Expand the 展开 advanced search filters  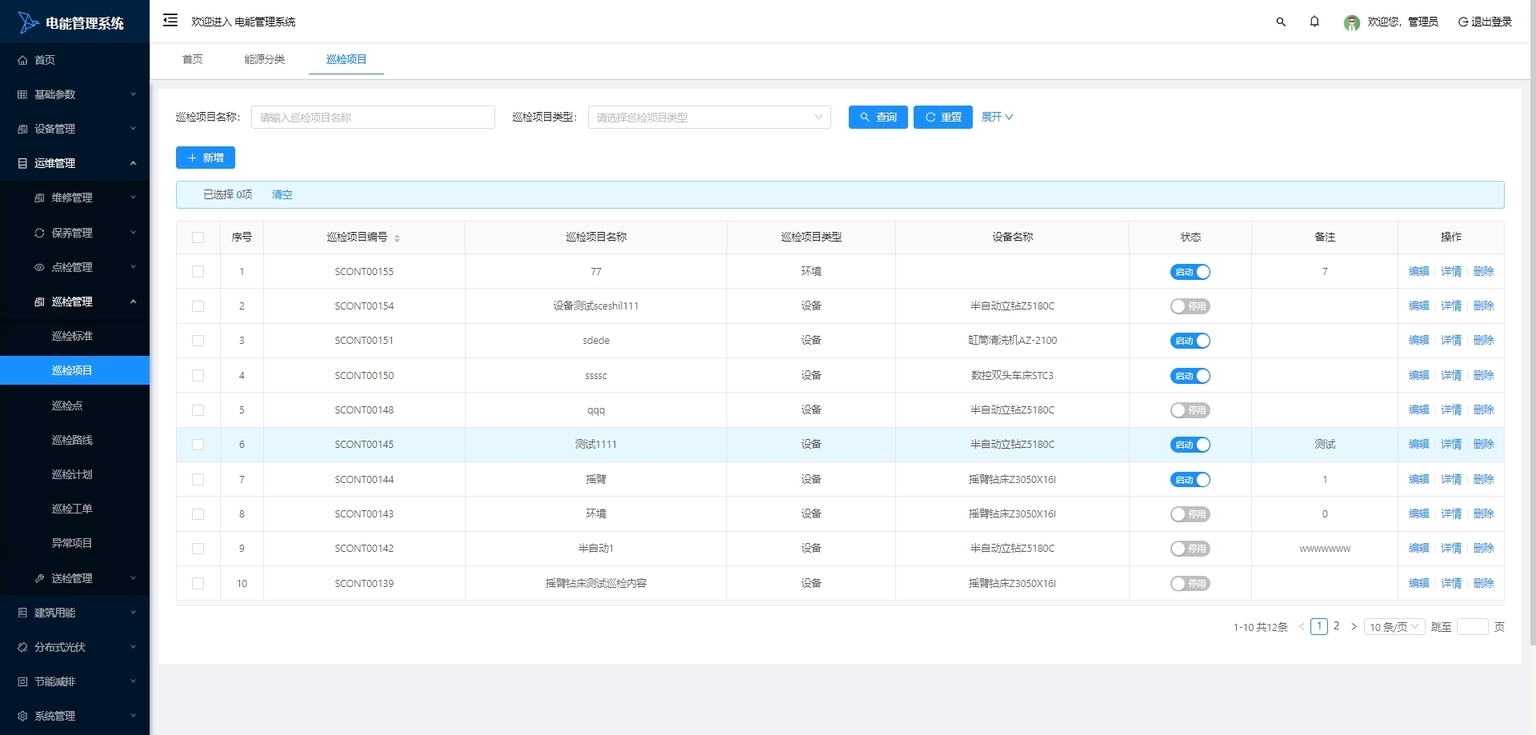click(x=997, y=117)
